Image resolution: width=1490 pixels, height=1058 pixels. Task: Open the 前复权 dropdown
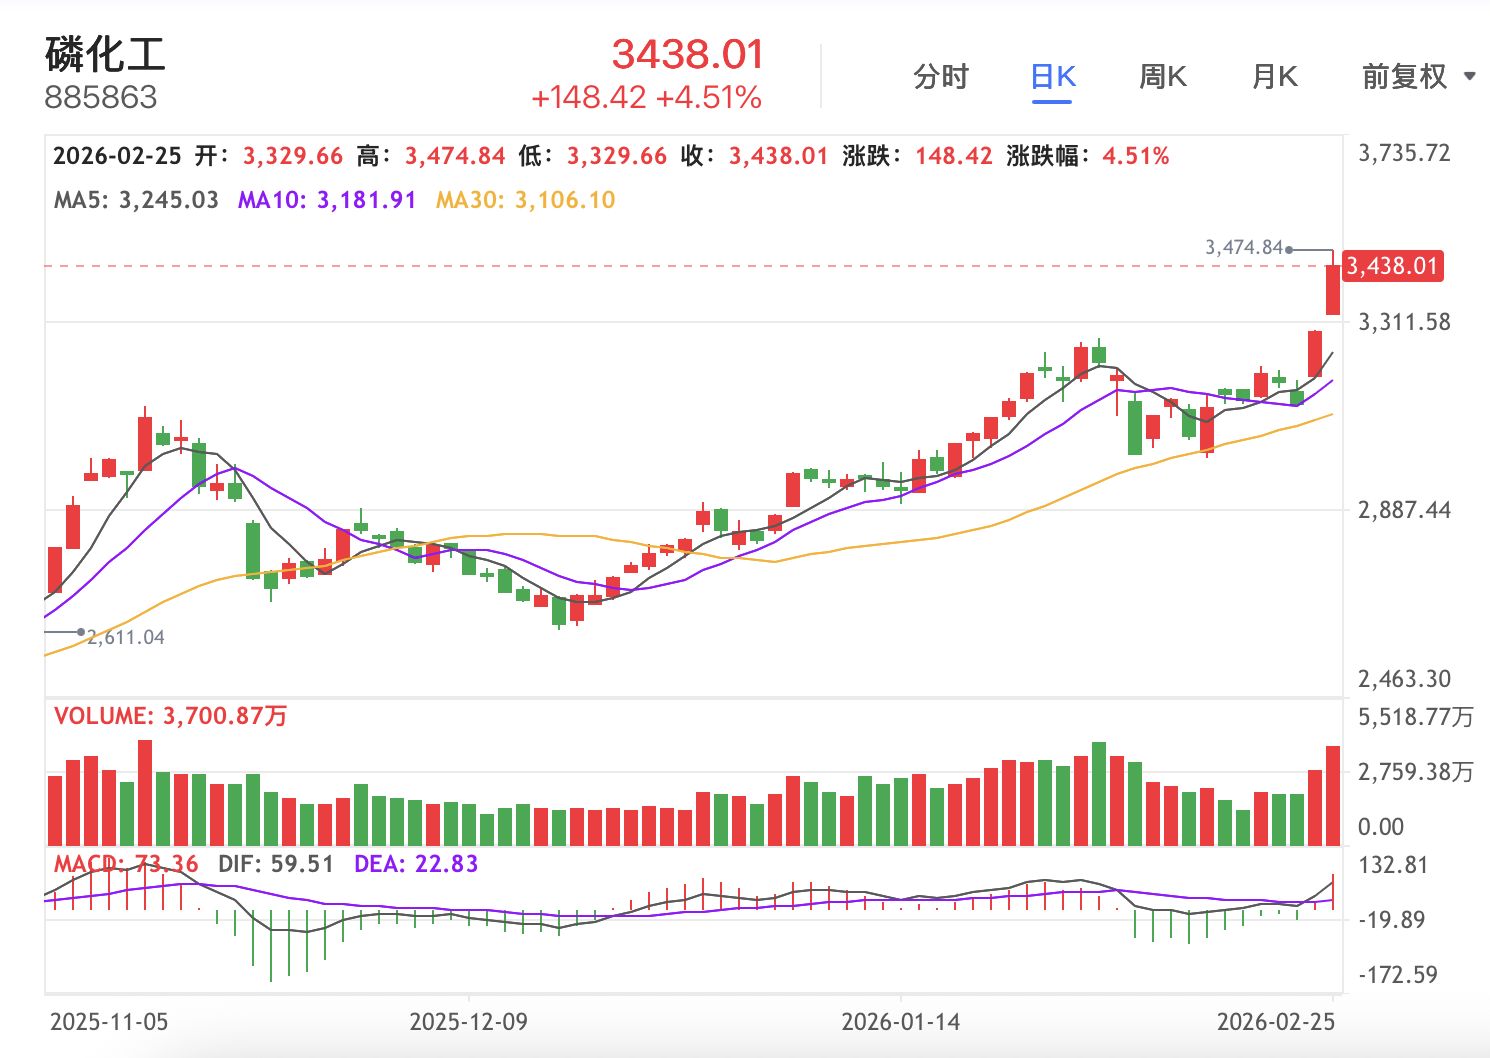1405,77
